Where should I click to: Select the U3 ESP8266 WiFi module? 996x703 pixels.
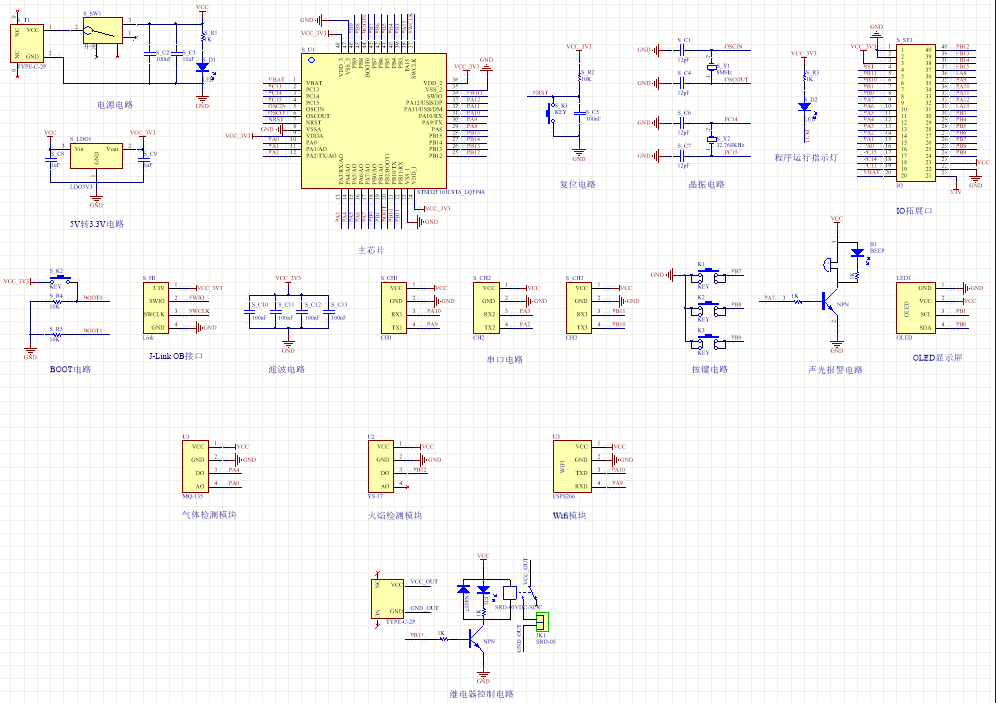[572, 466]
